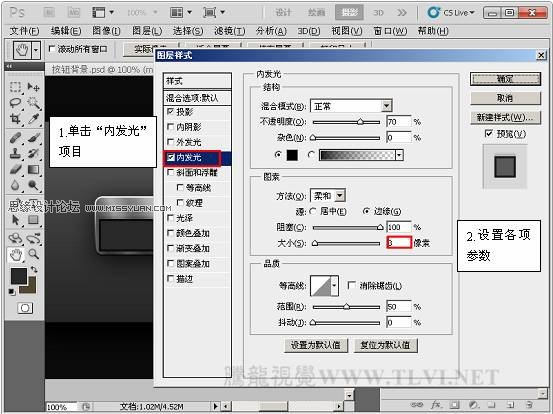The image size is (553, 414).
Task: Enable the Satin (光泽) checkbox
Action: coord(170,218)
